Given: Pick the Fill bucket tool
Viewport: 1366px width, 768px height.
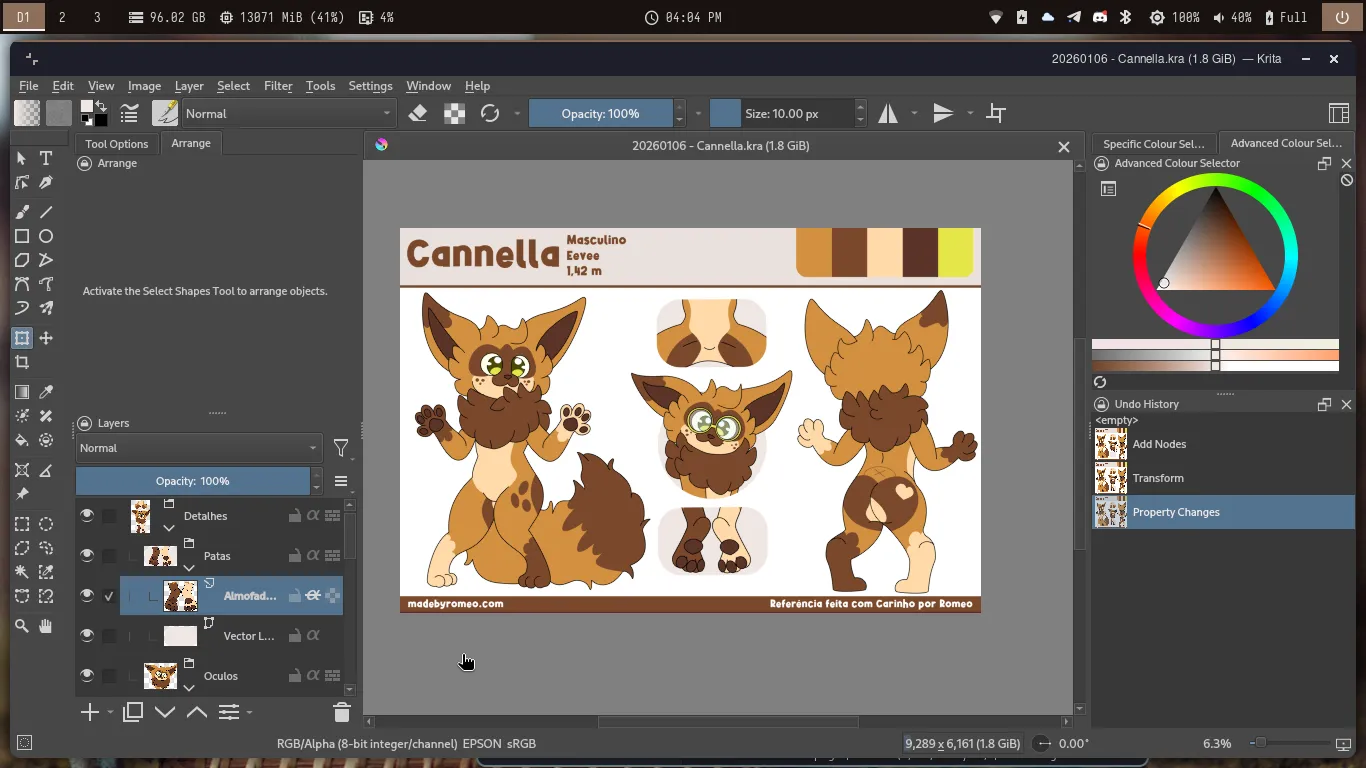Looking at the screenshot, I should point(22,440).
